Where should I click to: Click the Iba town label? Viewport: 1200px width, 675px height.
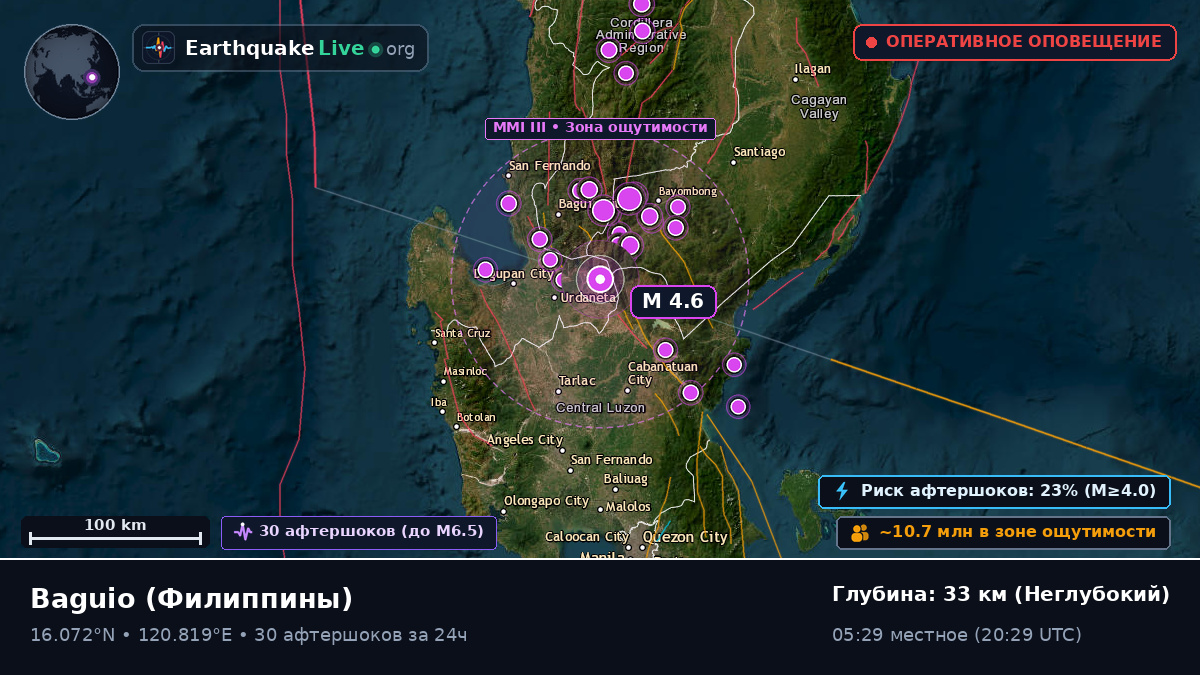click(x=439, y=402)
